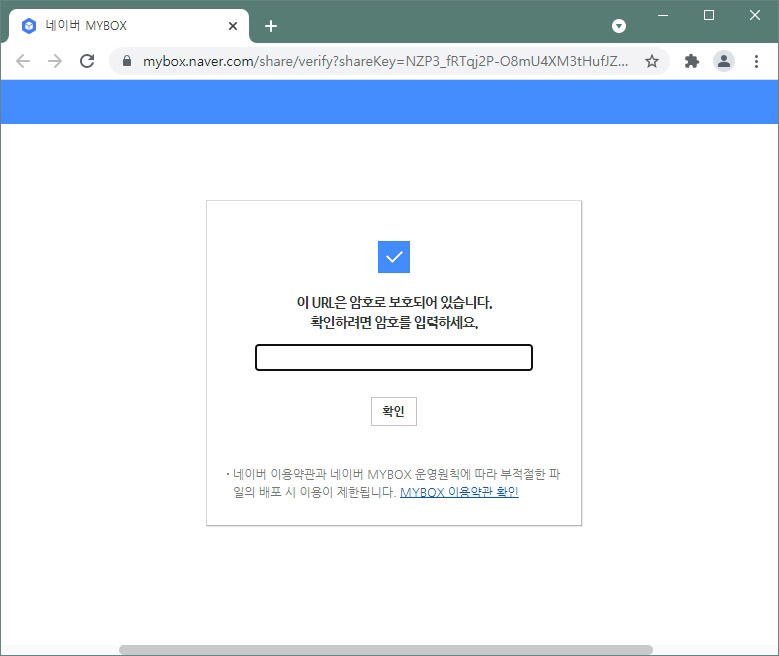
Task: Click the 확인 confirm button
Action: tap(394, 411)
